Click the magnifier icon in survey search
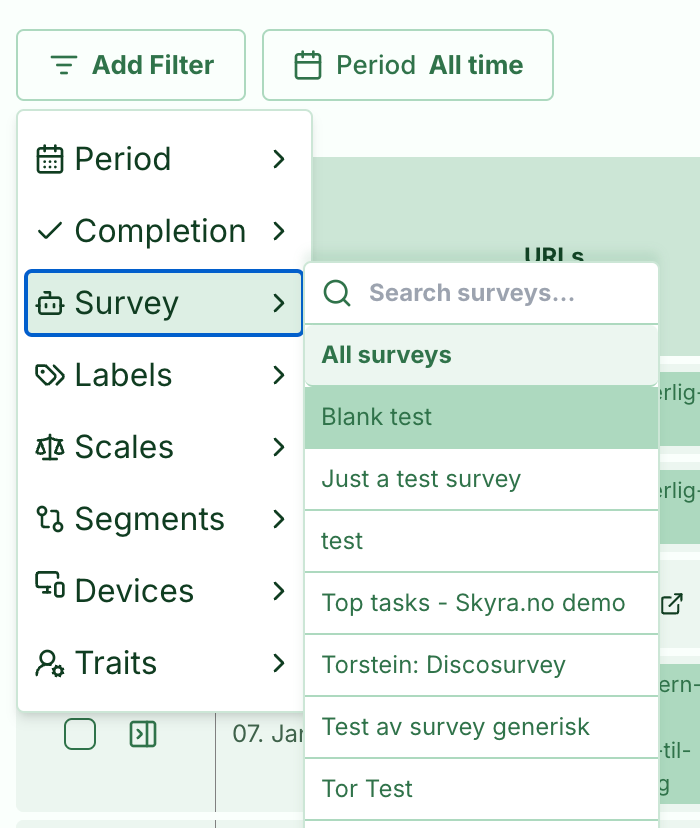 pyautogui.click(x=337, y=293)
